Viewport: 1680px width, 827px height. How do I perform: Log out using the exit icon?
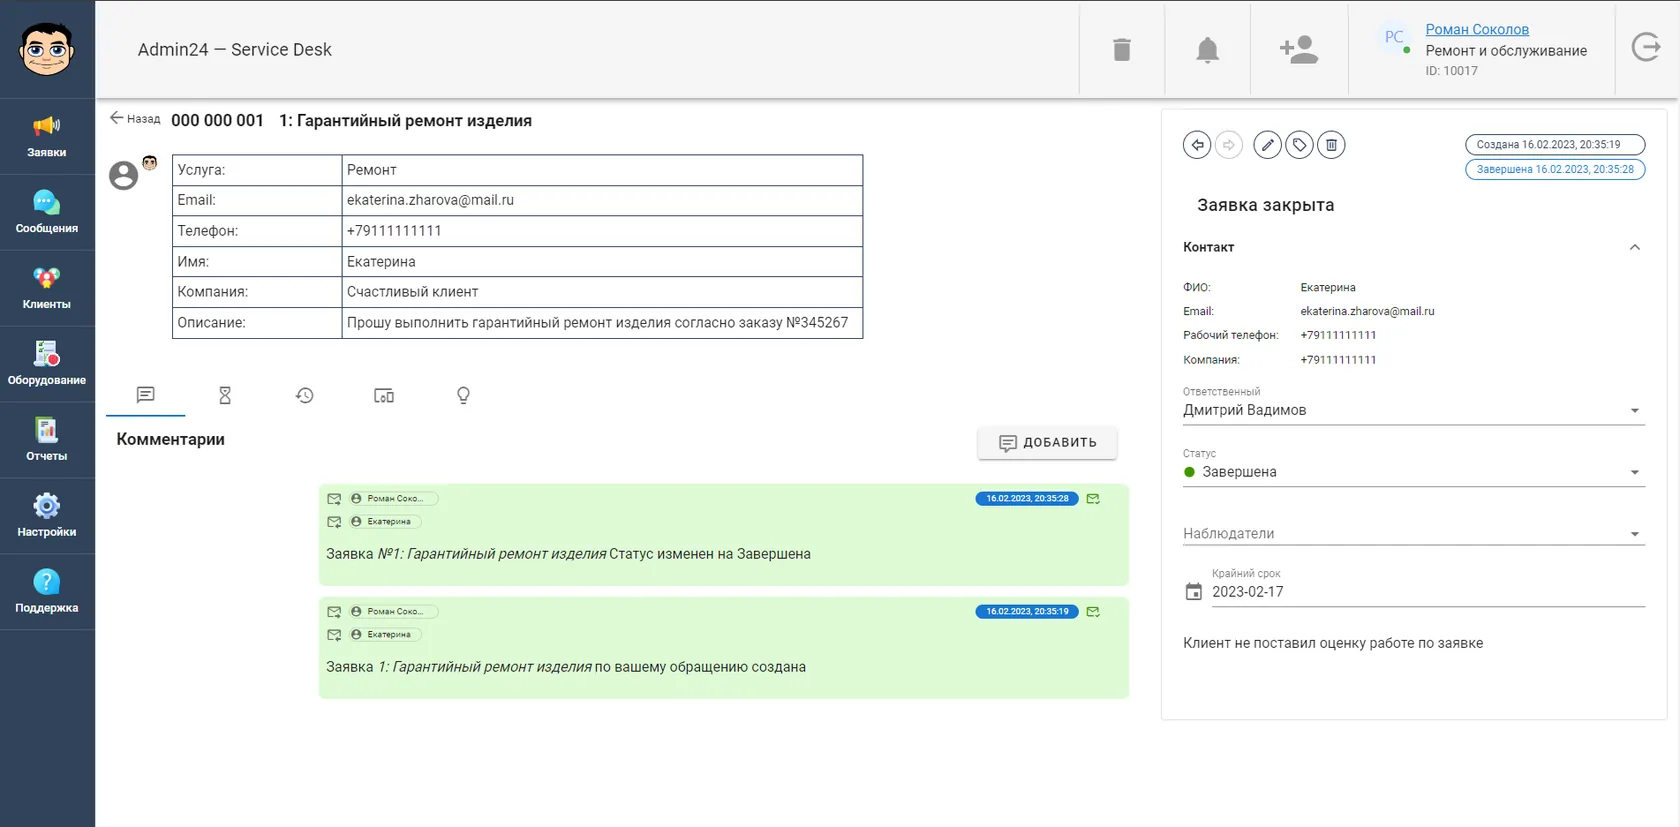(x=1646, y=47)
